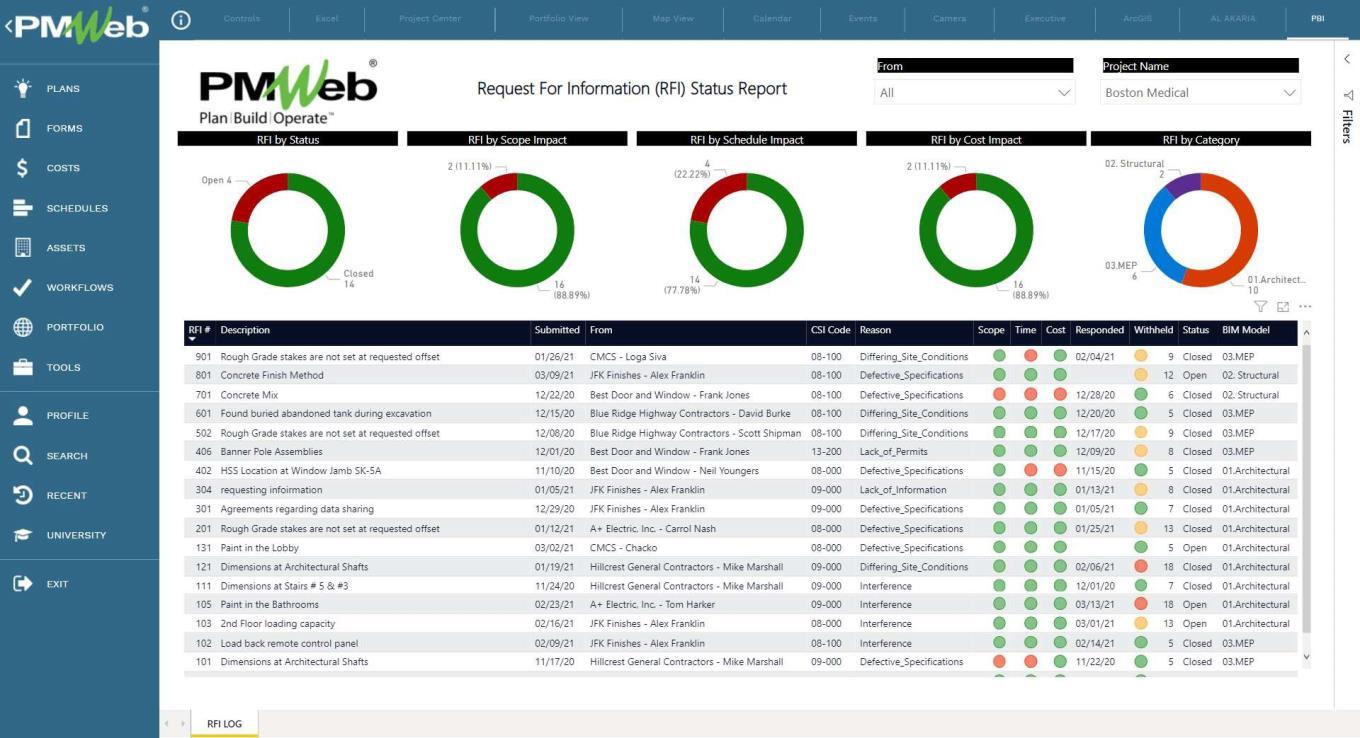Click '2nd Floor loading capacity' row

[x=741, y=623]
